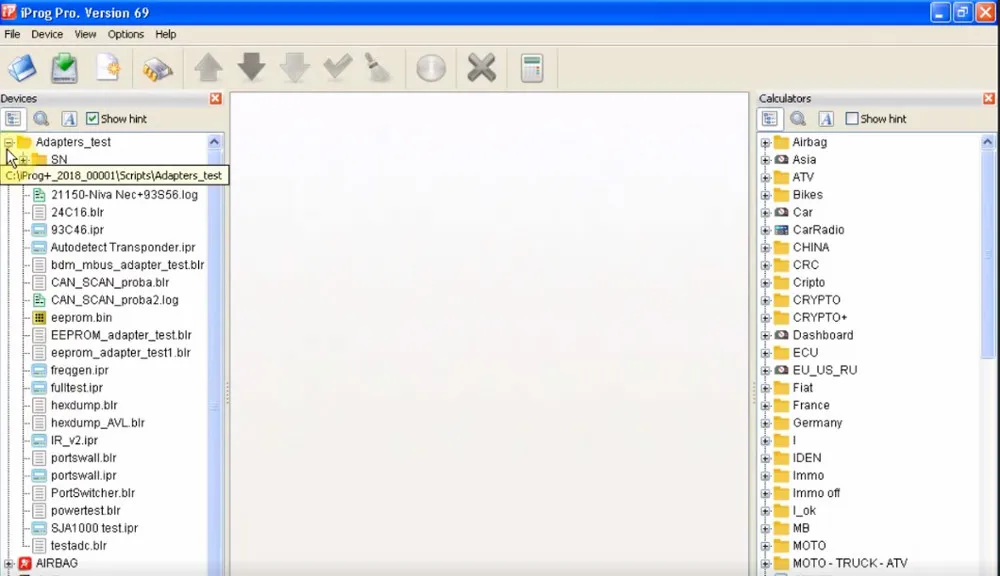
Task: Select the EU_US_RU folder
Action: pos(825,370)
